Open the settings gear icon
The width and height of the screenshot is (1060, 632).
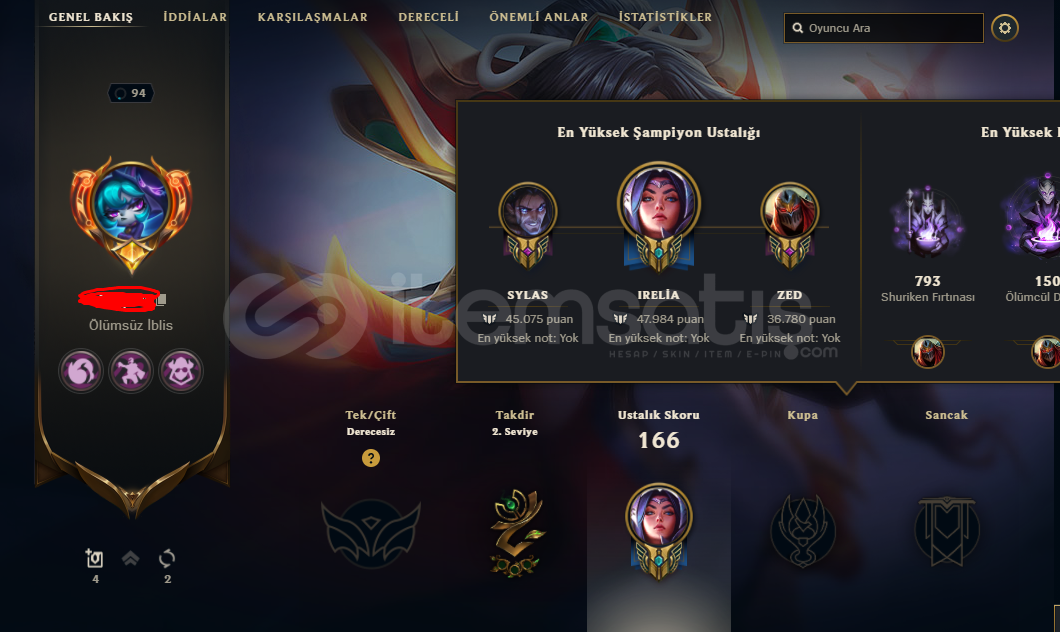(1005, 28)
